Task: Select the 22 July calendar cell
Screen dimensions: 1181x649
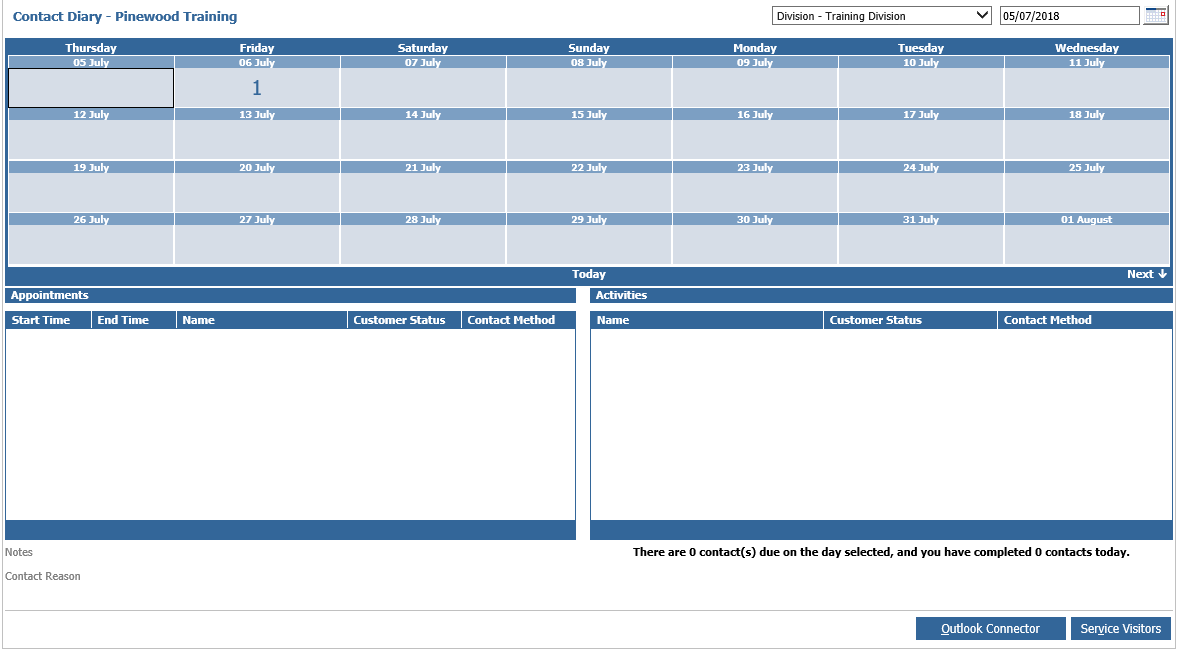Action: (588, 193)
